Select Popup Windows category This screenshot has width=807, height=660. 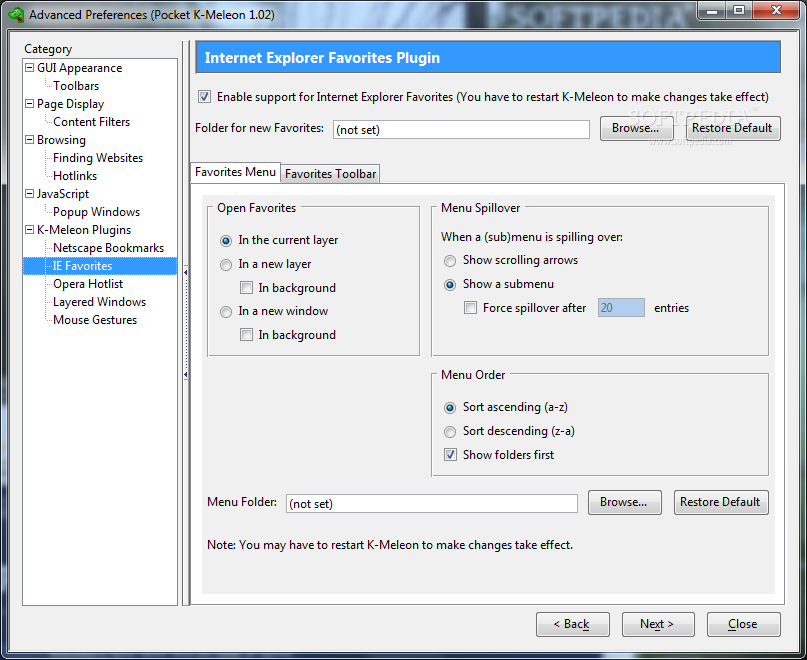pos(96,212)
